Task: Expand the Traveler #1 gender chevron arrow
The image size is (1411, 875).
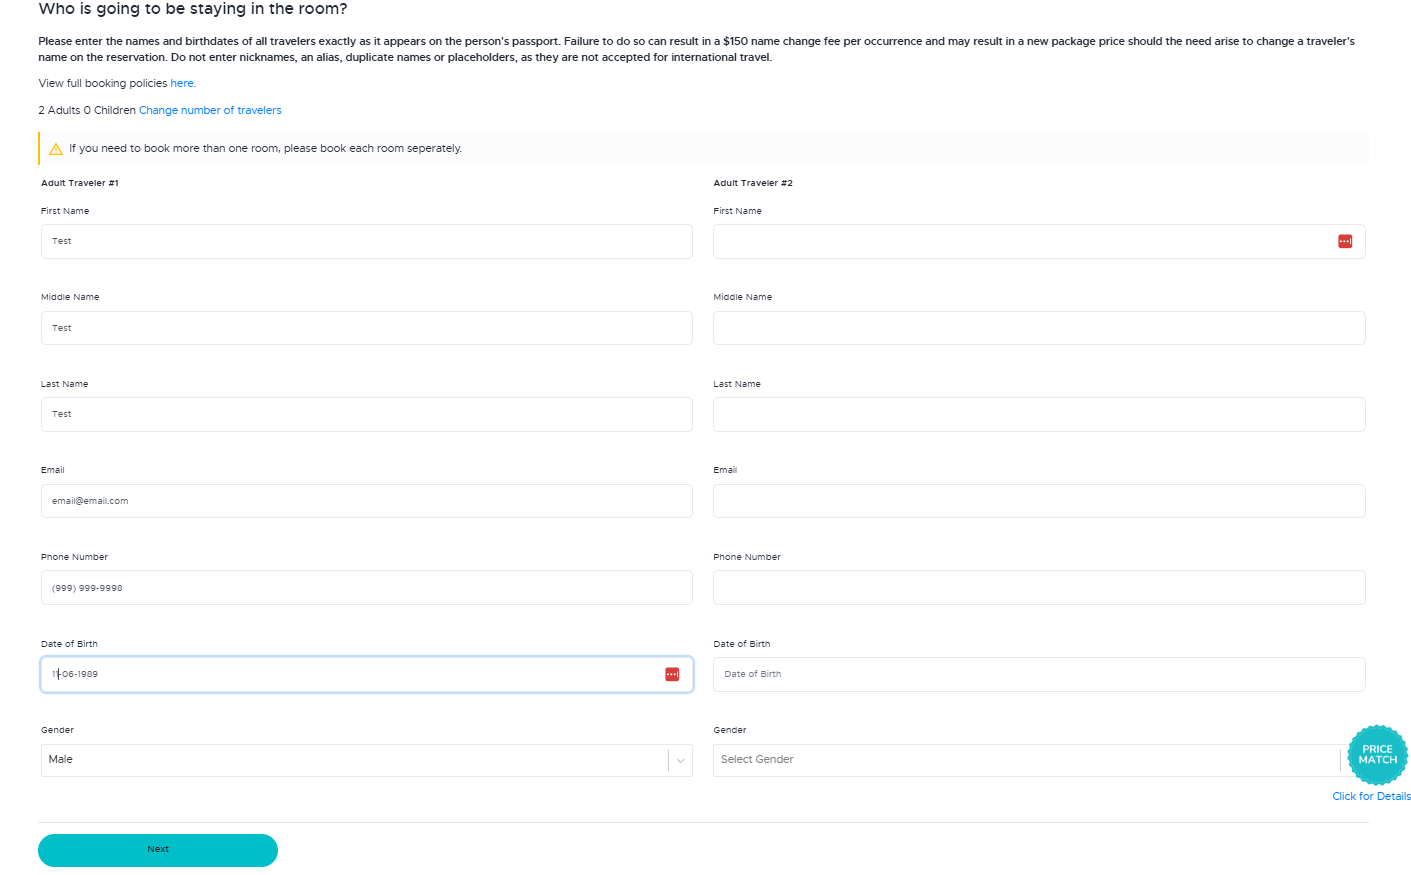Action: click(x=680, y=761)
